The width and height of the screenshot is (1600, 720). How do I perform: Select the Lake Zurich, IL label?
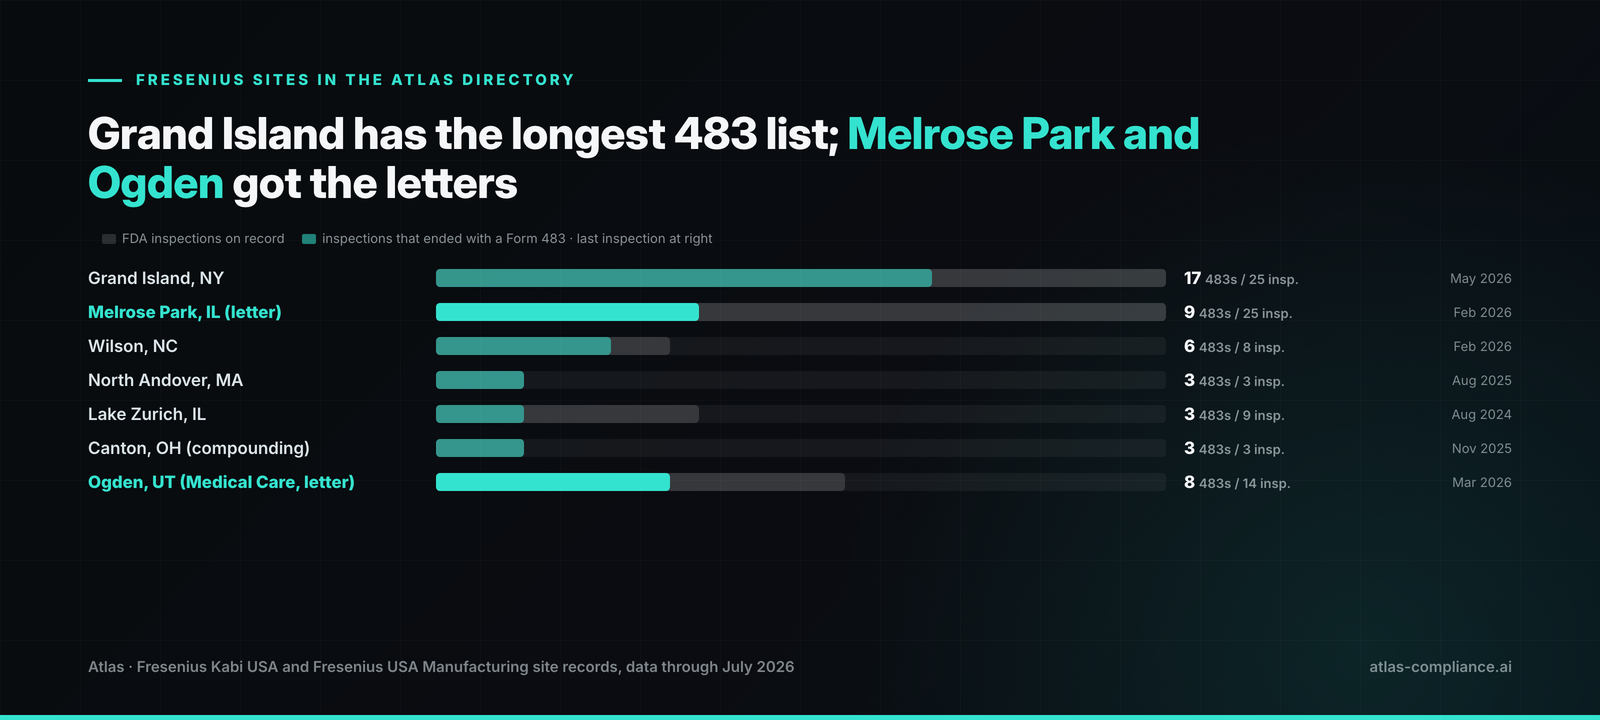pos(147,414)
